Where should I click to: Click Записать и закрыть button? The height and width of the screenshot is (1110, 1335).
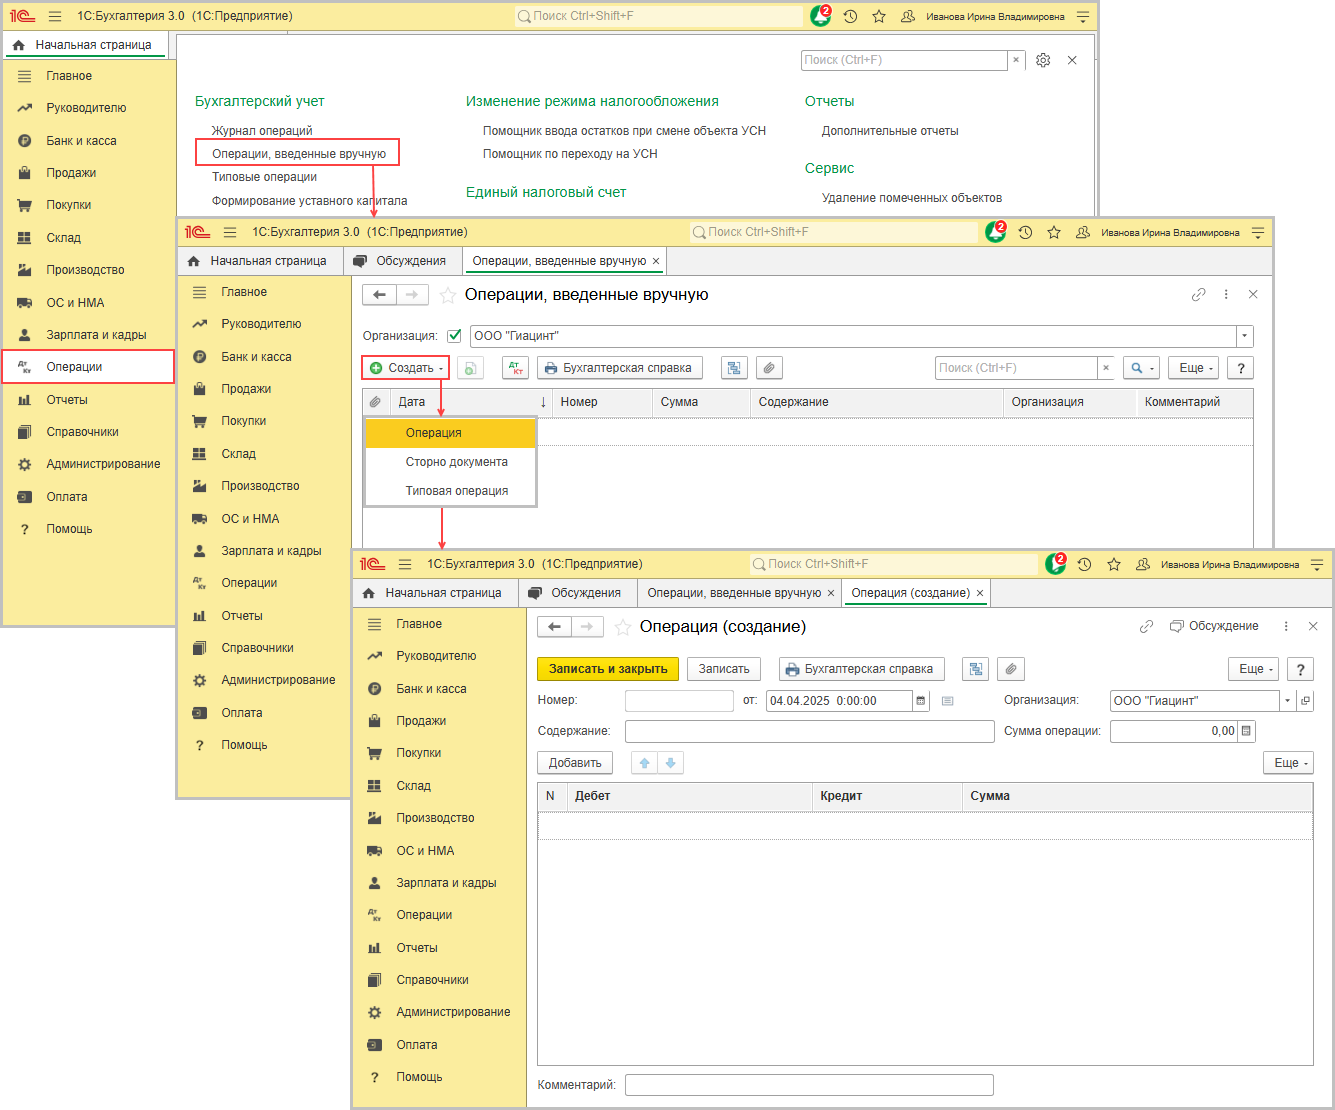(608, 669)
